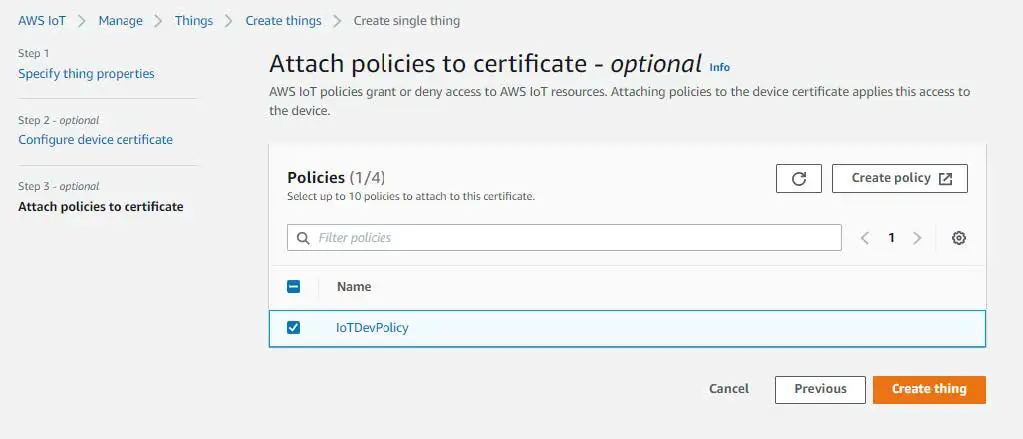Cancel the thing creation wizard
The width and height of the screenshot is (1023, 439).
[728, 389]
